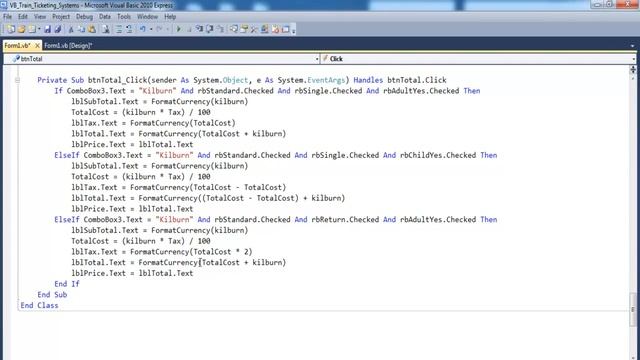Click the End If line
This screenshot has height=360, width=640.
[x=67, y=284]
